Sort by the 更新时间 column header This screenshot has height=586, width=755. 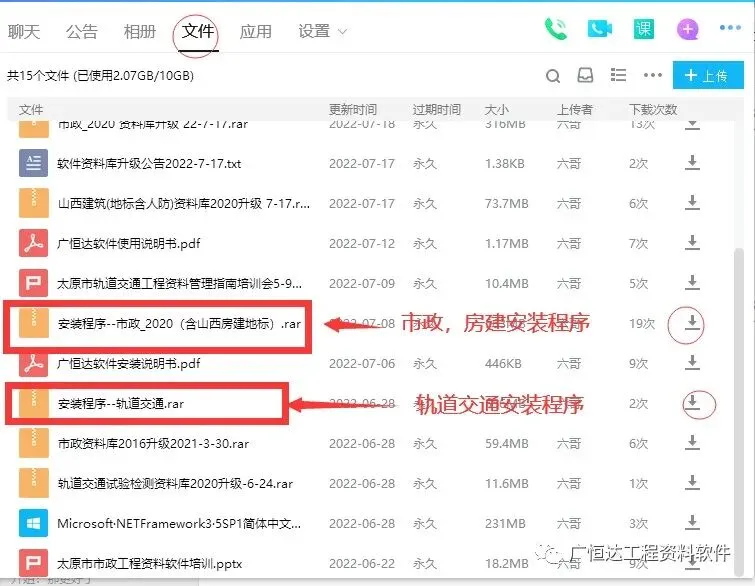(352, 109)
